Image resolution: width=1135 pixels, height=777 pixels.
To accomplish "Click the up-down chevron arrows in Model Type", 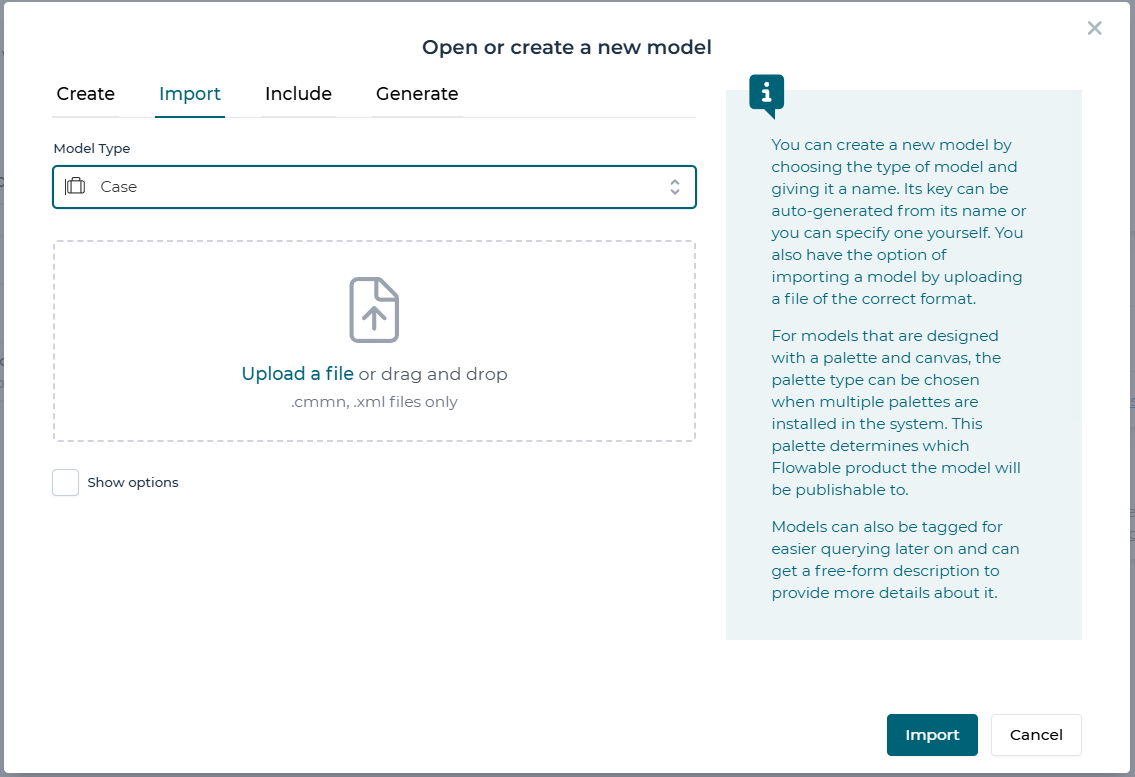I will [x=675, y=187].
